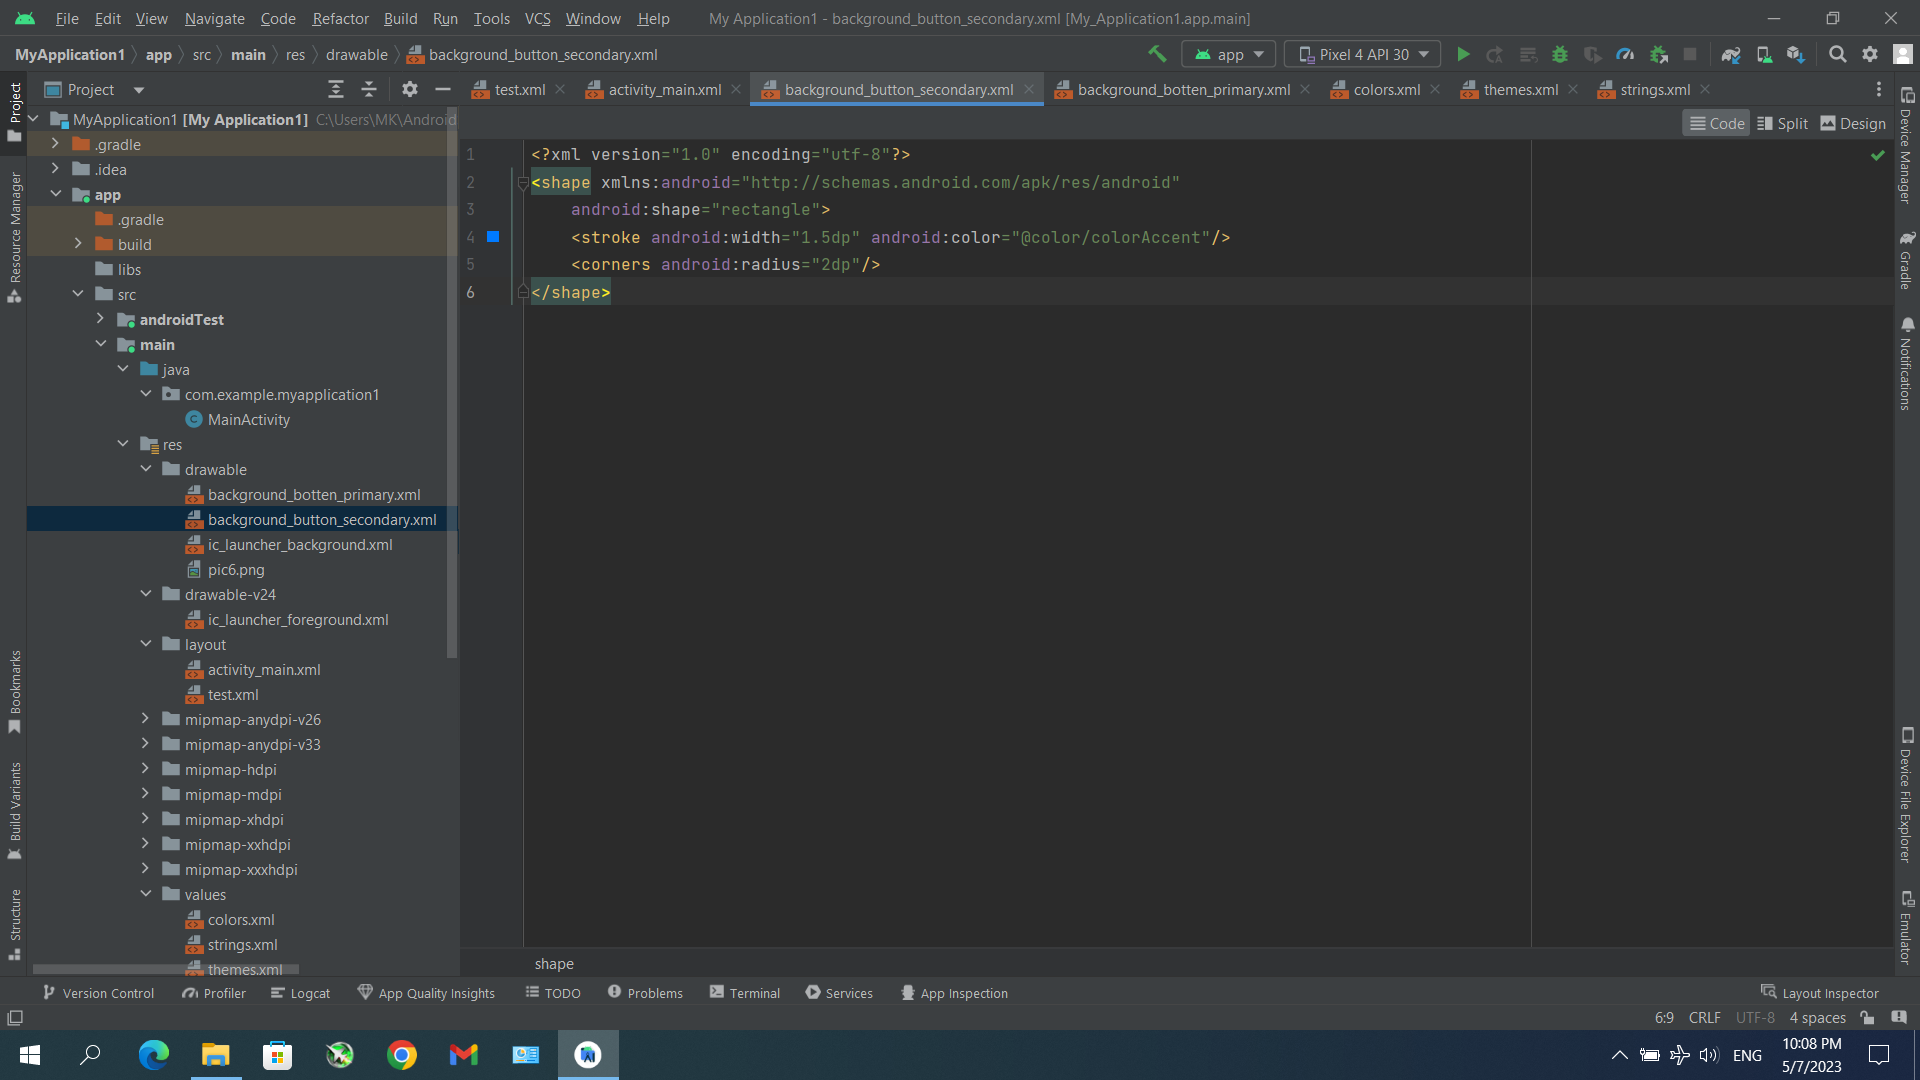This screenshot has width=1920, height=1080.
Task: Click the Make Project hammer icon
Action: point(1157,54)
